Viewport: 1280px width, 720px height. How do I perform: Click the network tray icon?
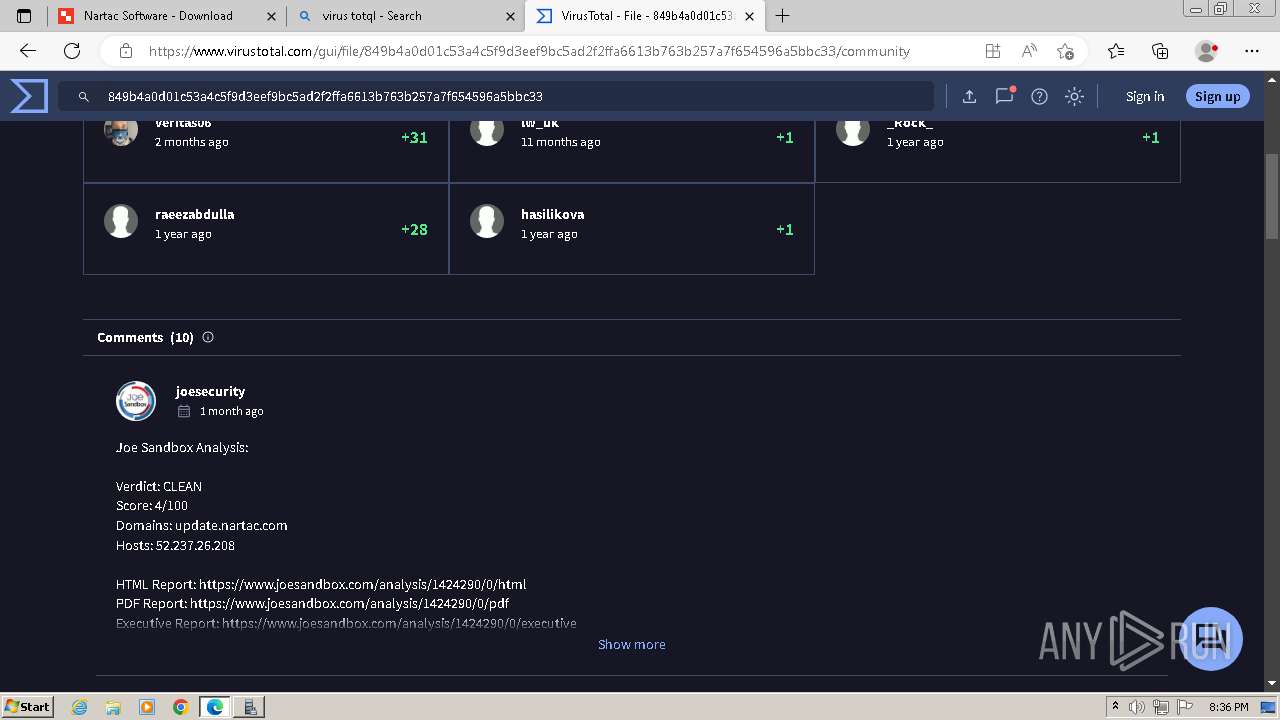pos(1161,707)
